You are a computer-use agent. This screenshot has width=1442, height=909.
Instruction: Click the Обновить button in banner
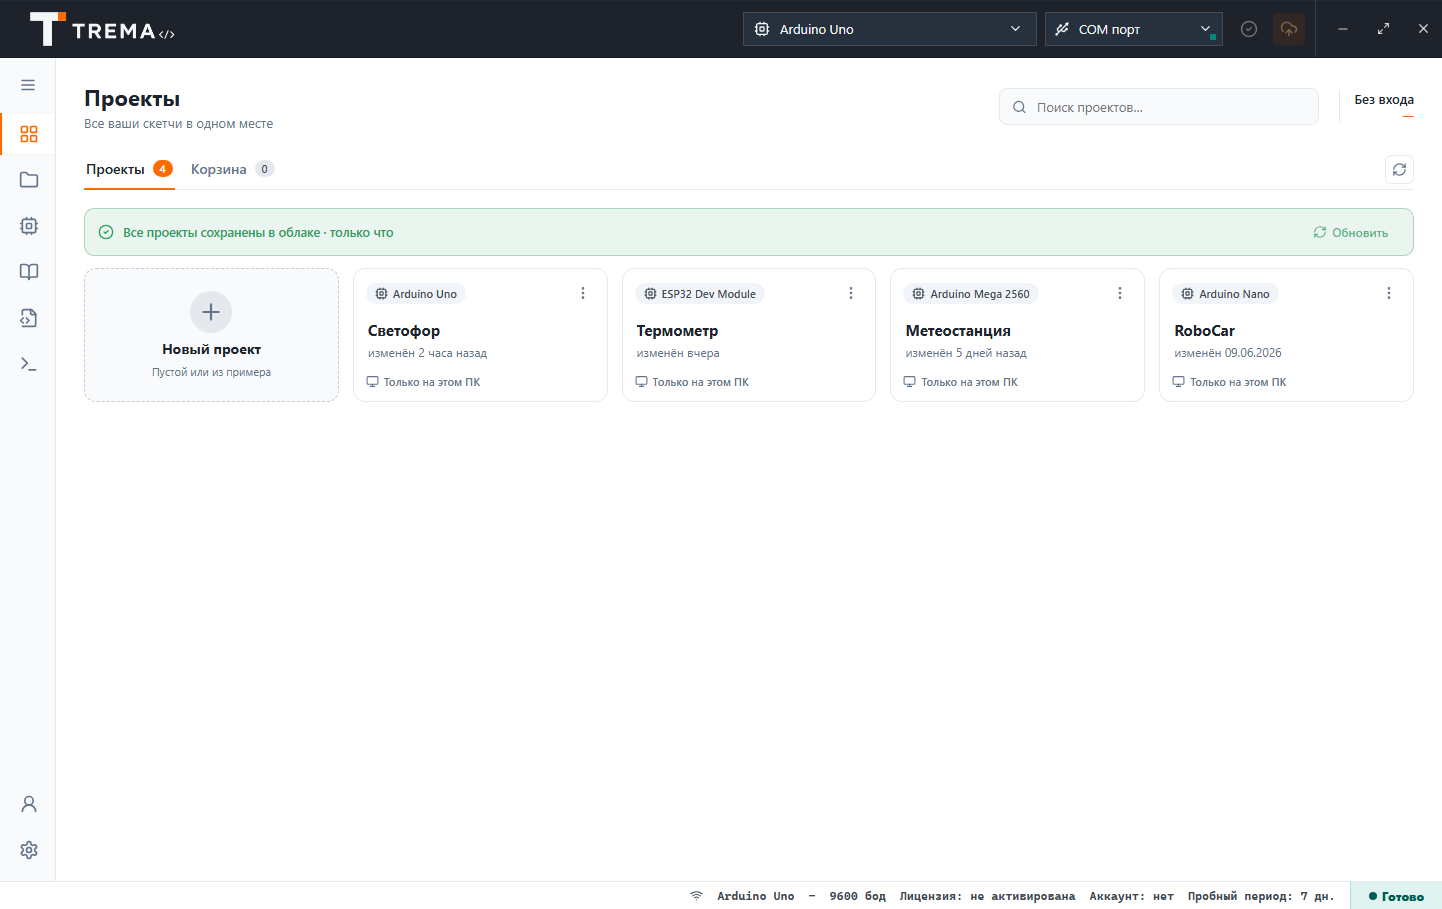[x=1351, y=232]
